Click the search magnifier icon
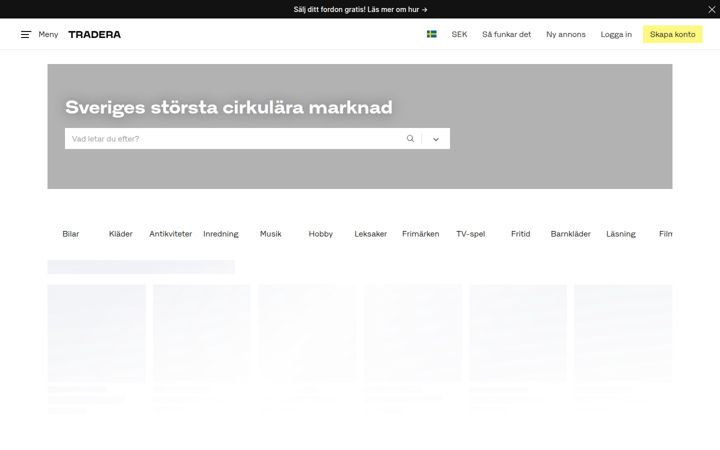The width and height of the screenshot is (720, 450). pyautogui.click(x=410, y=138)
